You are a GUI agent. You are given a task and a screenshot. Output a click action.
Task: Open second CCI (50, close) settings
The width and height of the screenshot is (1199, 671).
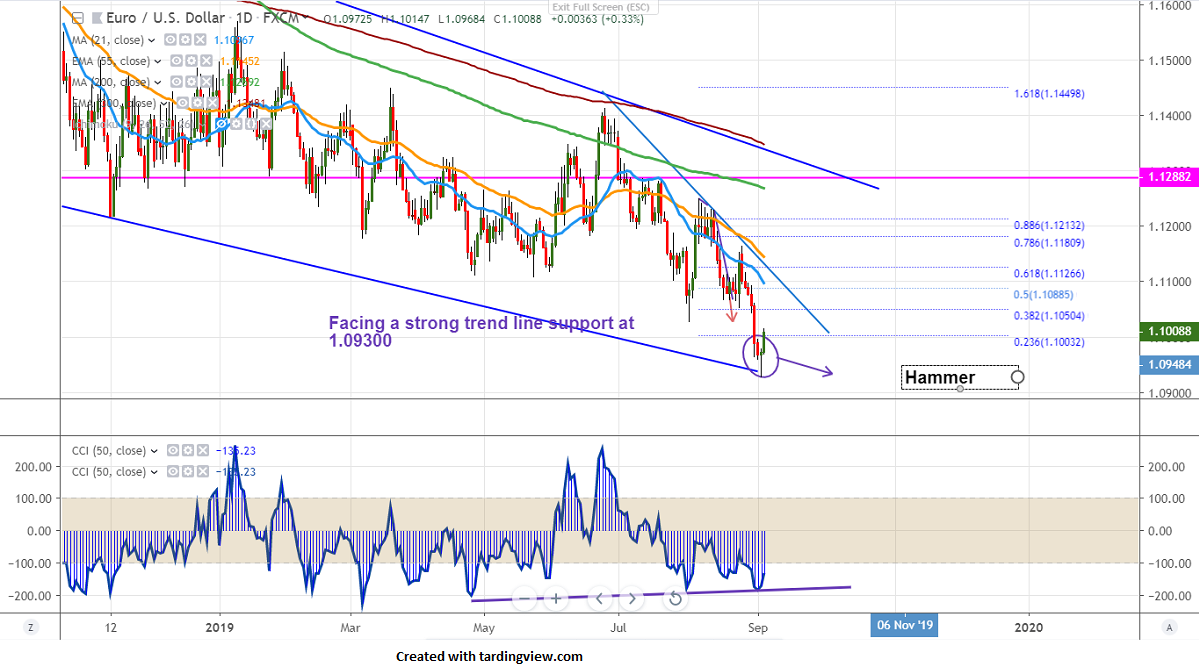[188, 472]
